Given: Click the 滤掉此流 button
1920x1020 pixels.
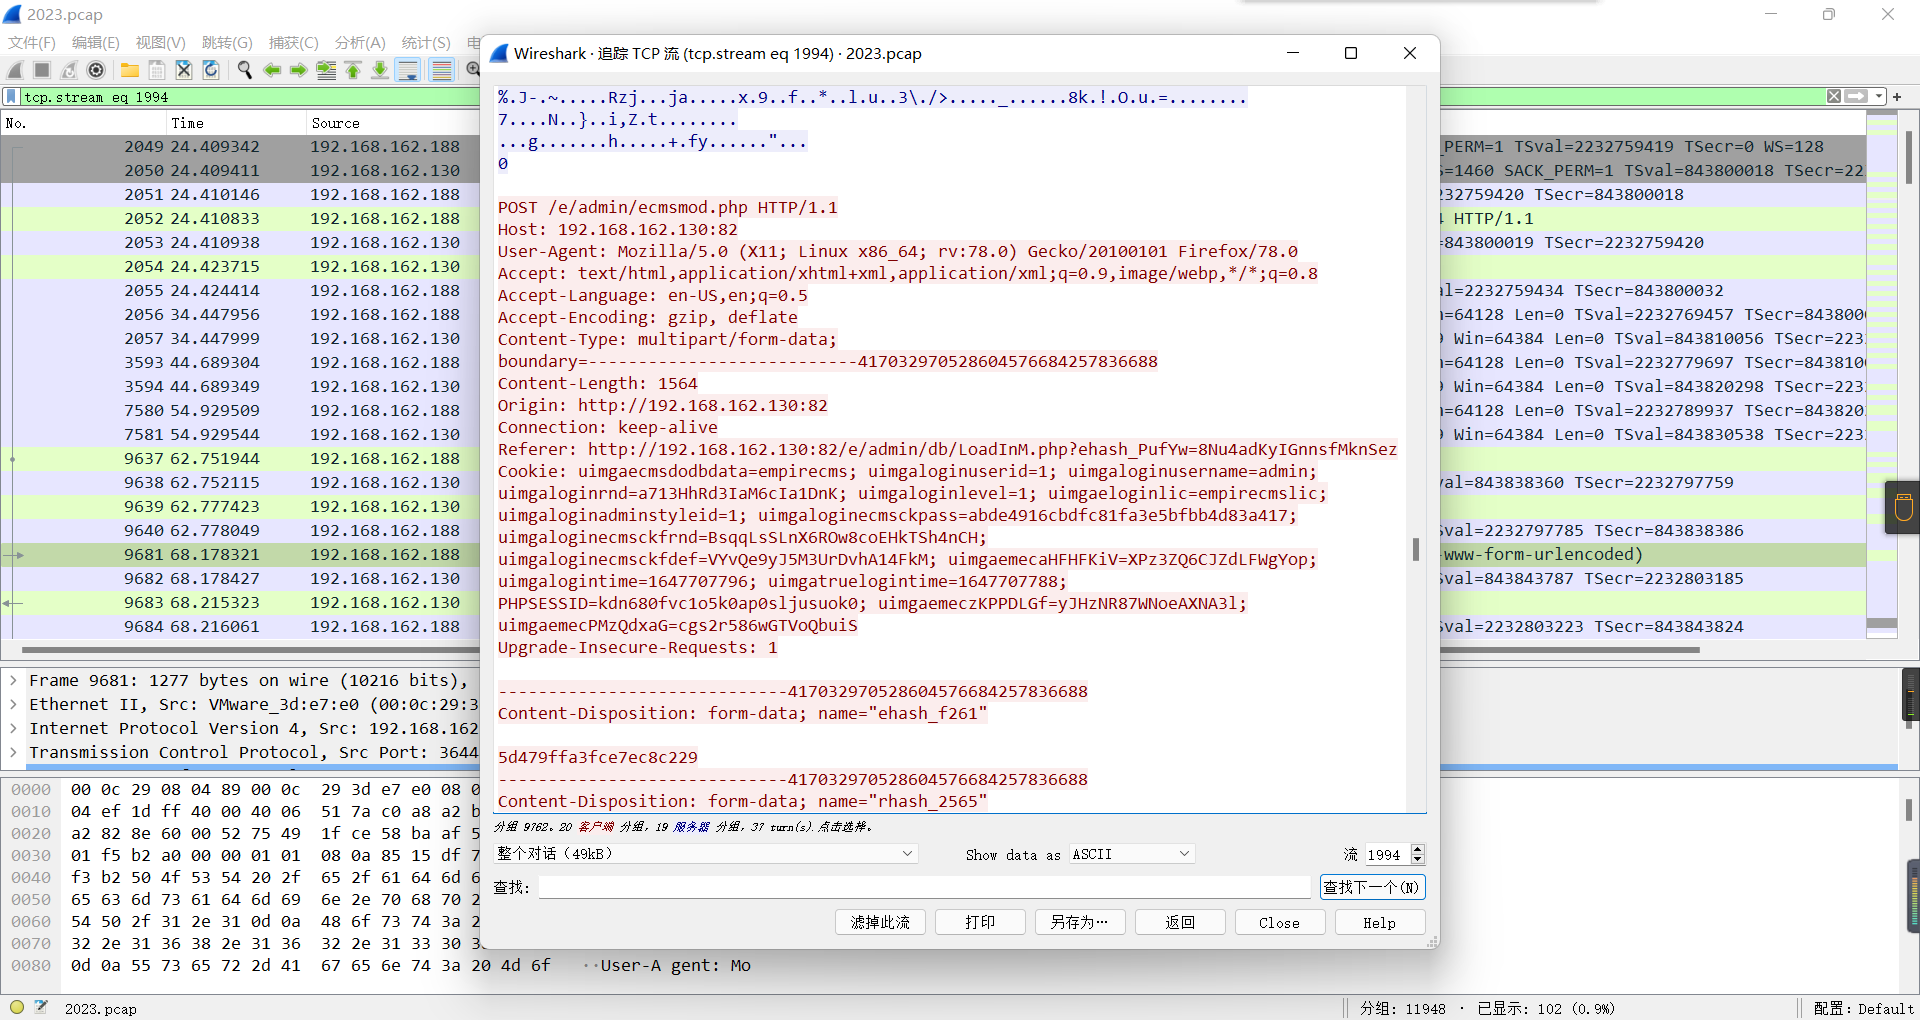Looking at the screenshot, I should click(x=880, y=922).
